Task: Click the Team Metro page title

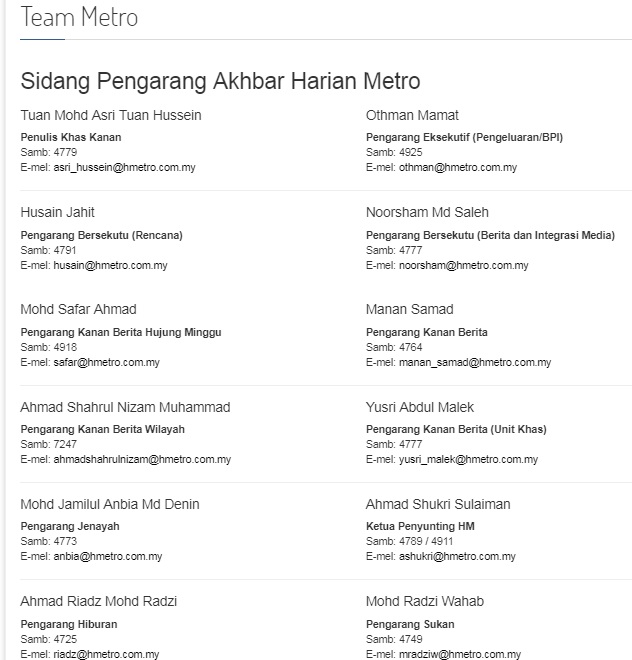Action: (79, 18)
